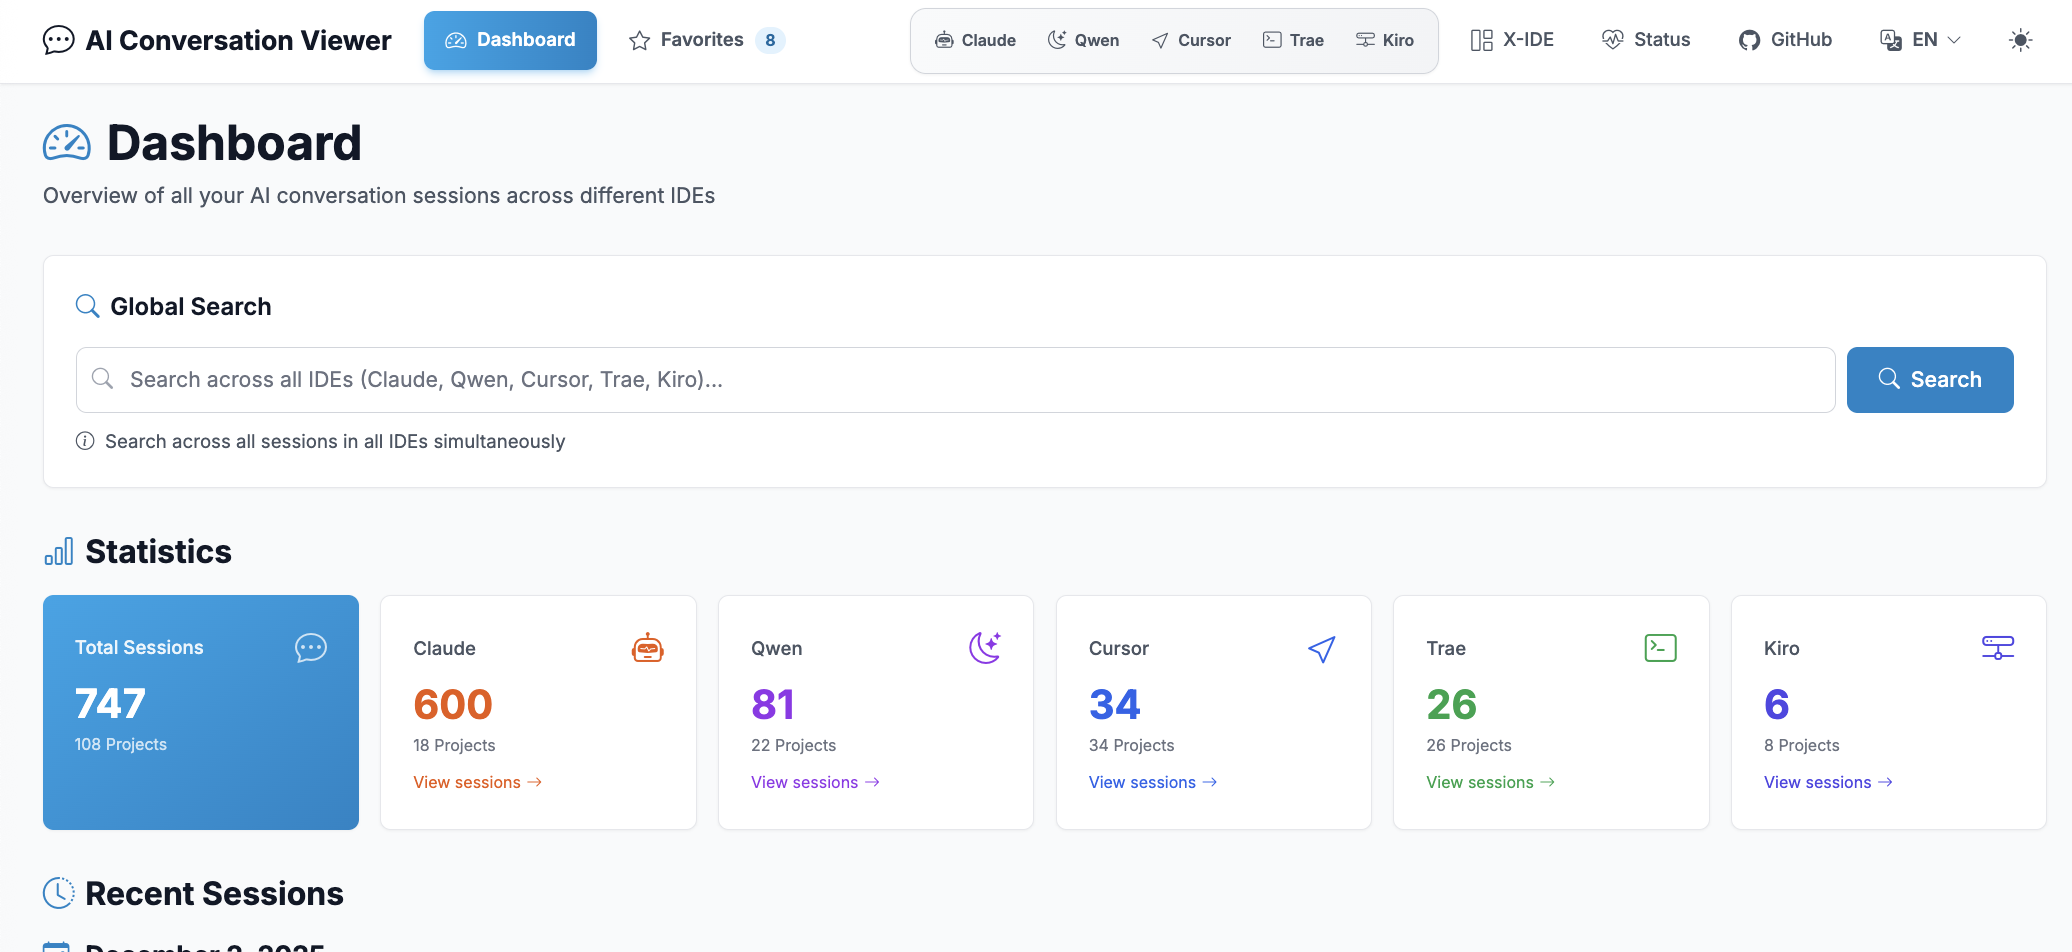Click the chat bubble app logo icon
This screenshot has width=2072, height=952.
pos(59,40)
